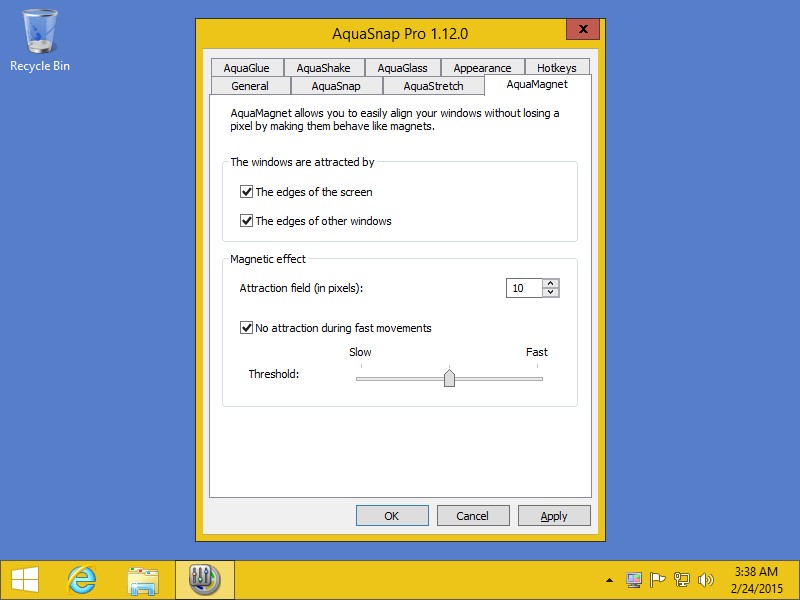This screenshot has height=600, width=800.
Task: Open the Action Center flag icon
Action: [x=657, y=580]
